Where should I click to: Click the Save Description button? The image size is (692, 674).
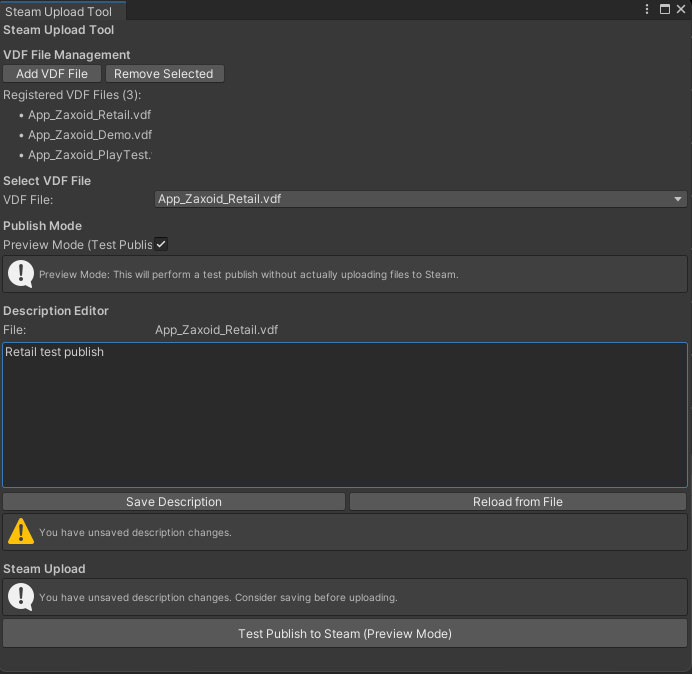click(174, 502)
